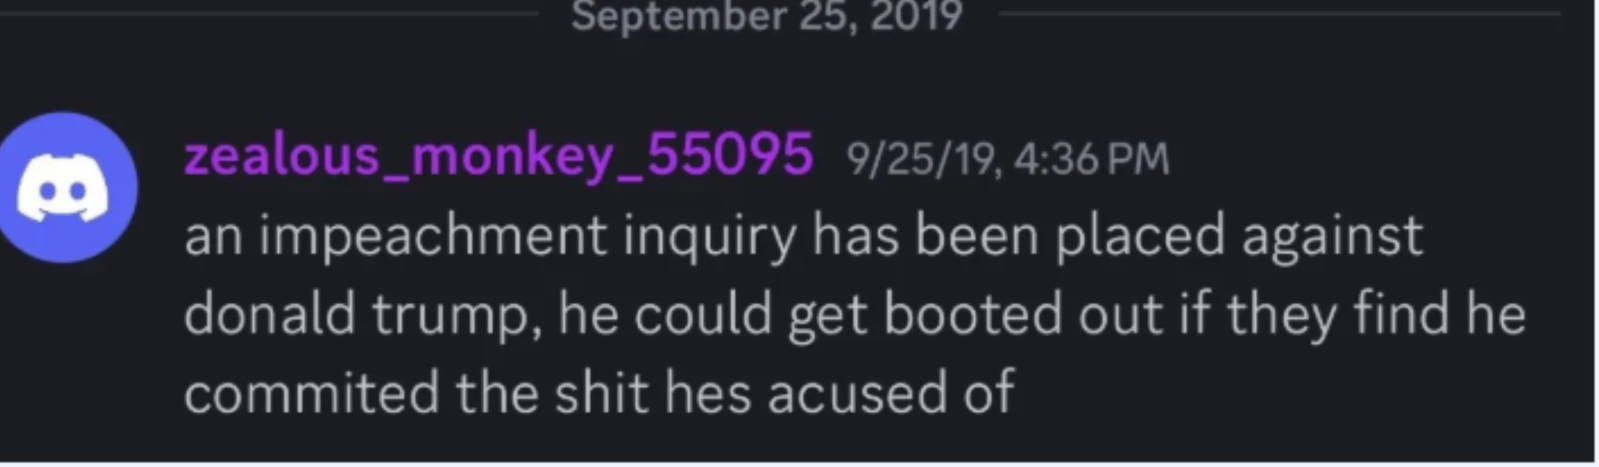Select the first message line about impeachment inquiry
The height and width of the screenshot is (467, 1599).
tap(803, 237)
